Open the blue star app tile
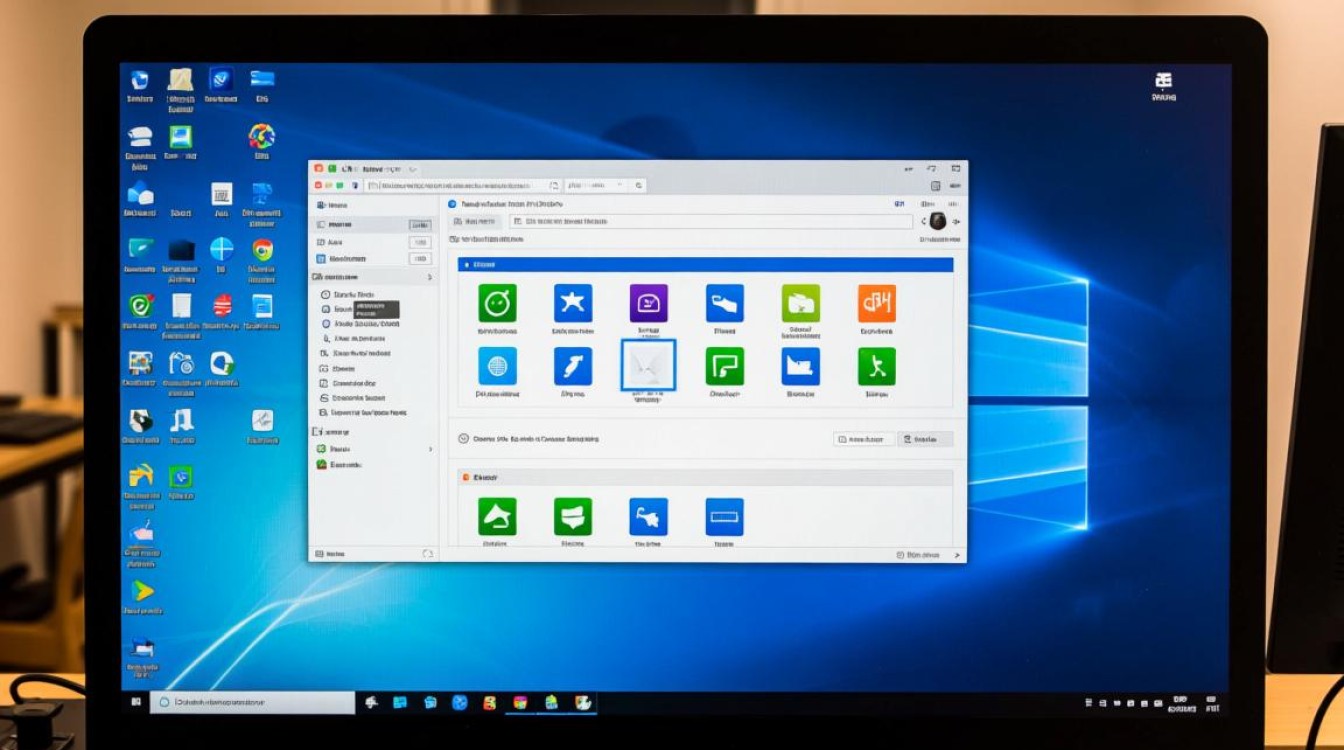The width and height of the screenshot is (1344, 750). pos(573,303)
